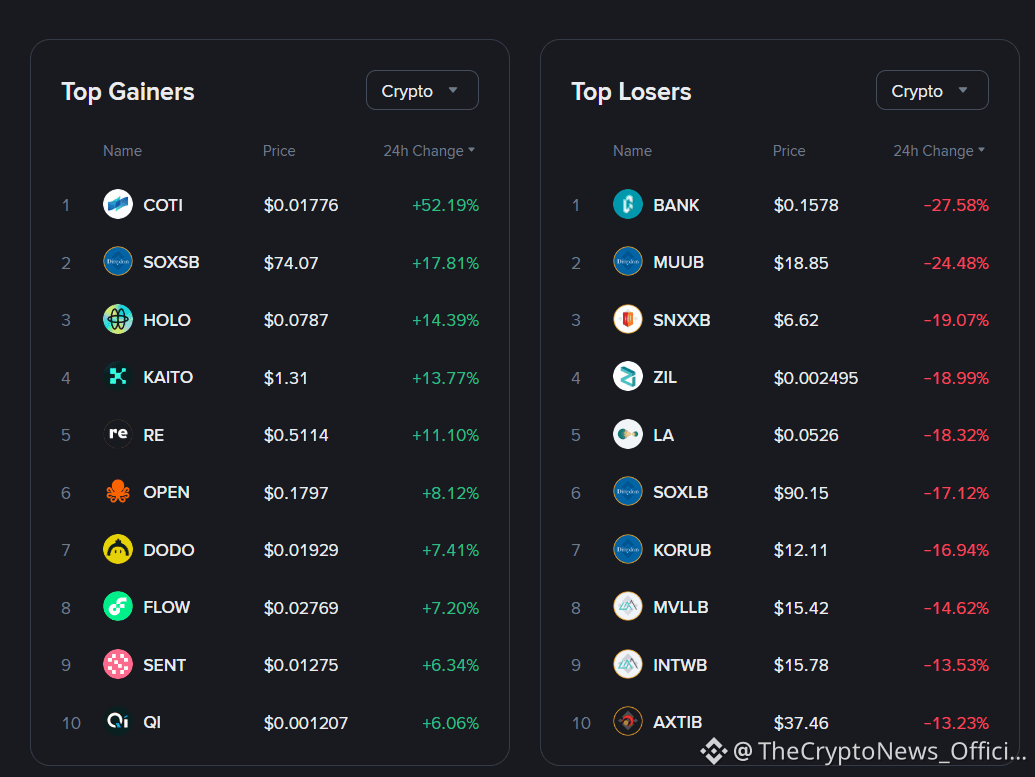Click the QI token icon
This screenshot has width=1035, height=777.
tap(118, 722)
